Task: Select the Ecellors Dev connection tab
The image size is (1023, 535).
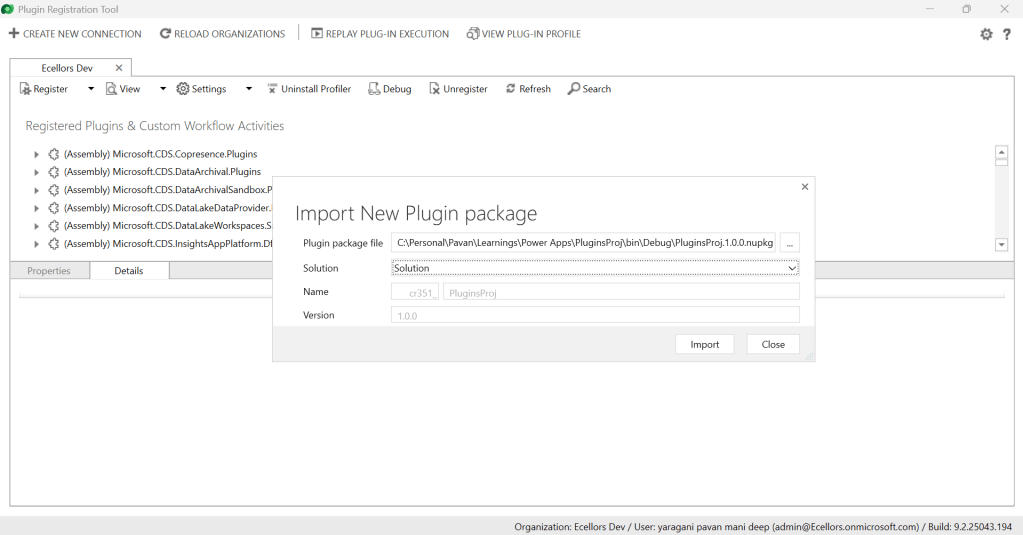Action: pos(66,68)
